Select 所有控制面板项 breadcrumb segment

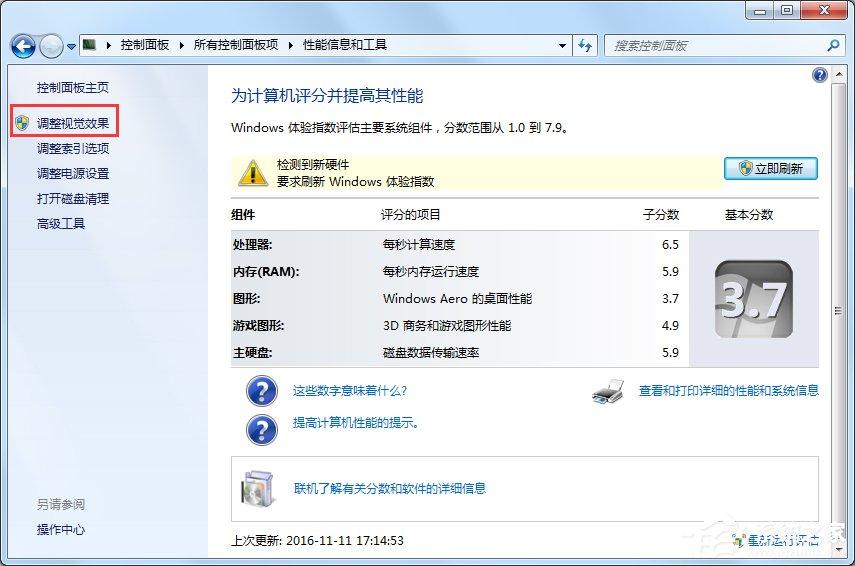(x=236, y=45)
